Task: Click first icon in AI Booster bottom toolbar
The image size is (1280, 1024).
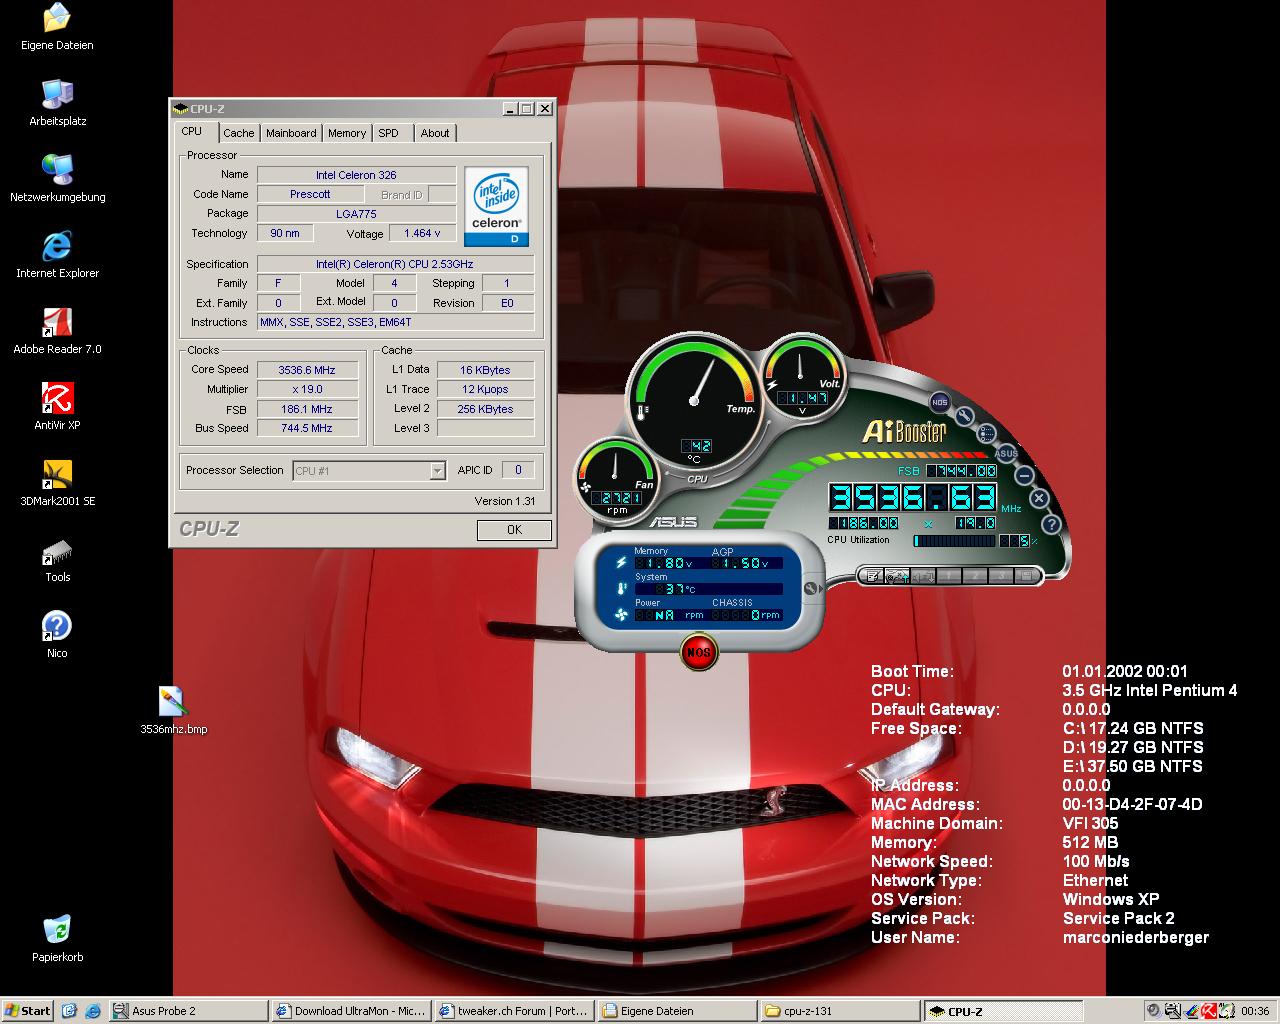Action: (872, 576)
